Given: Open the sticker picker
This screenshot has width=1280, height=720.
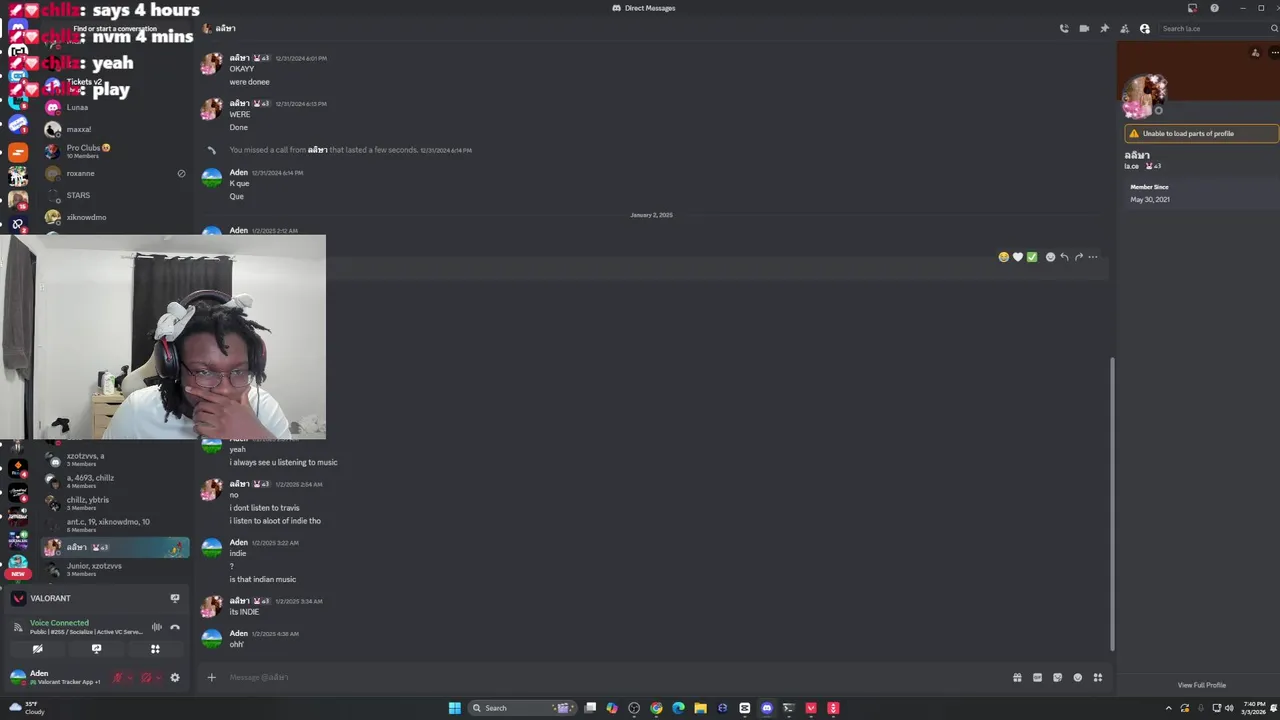Looking at the screenshot, I should (1057, 677).
